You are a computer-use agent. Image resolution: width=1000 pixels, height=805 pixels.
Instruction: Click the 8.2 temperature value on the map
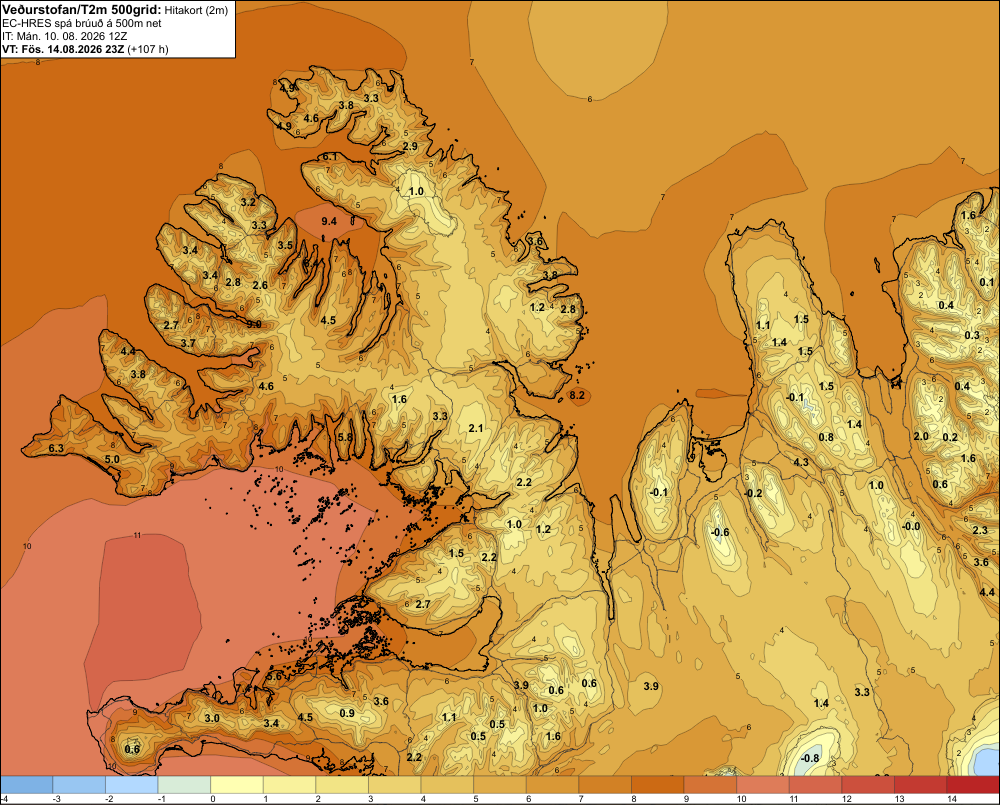click(x=577, y=395)
